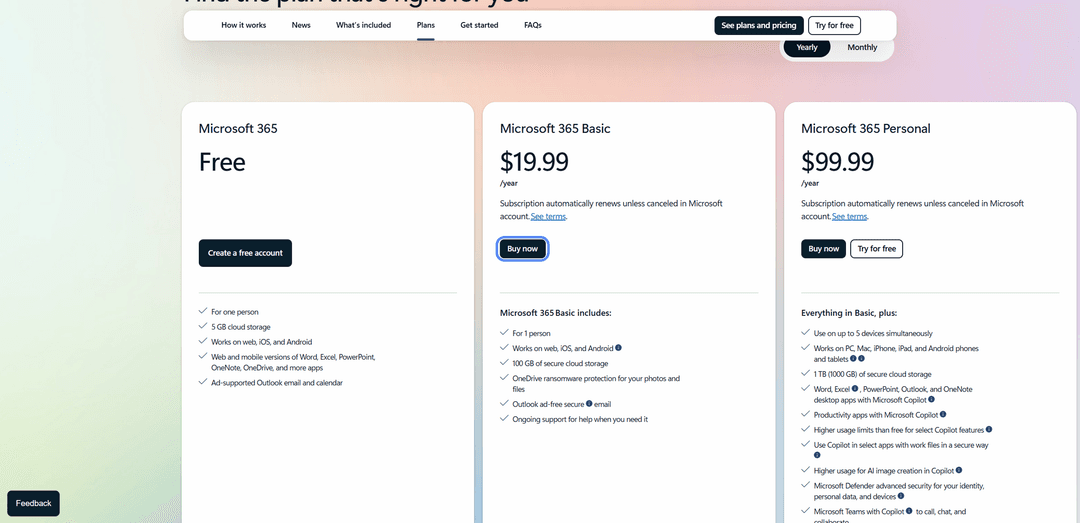Go to the Plans tab

[x=426, y=25]
